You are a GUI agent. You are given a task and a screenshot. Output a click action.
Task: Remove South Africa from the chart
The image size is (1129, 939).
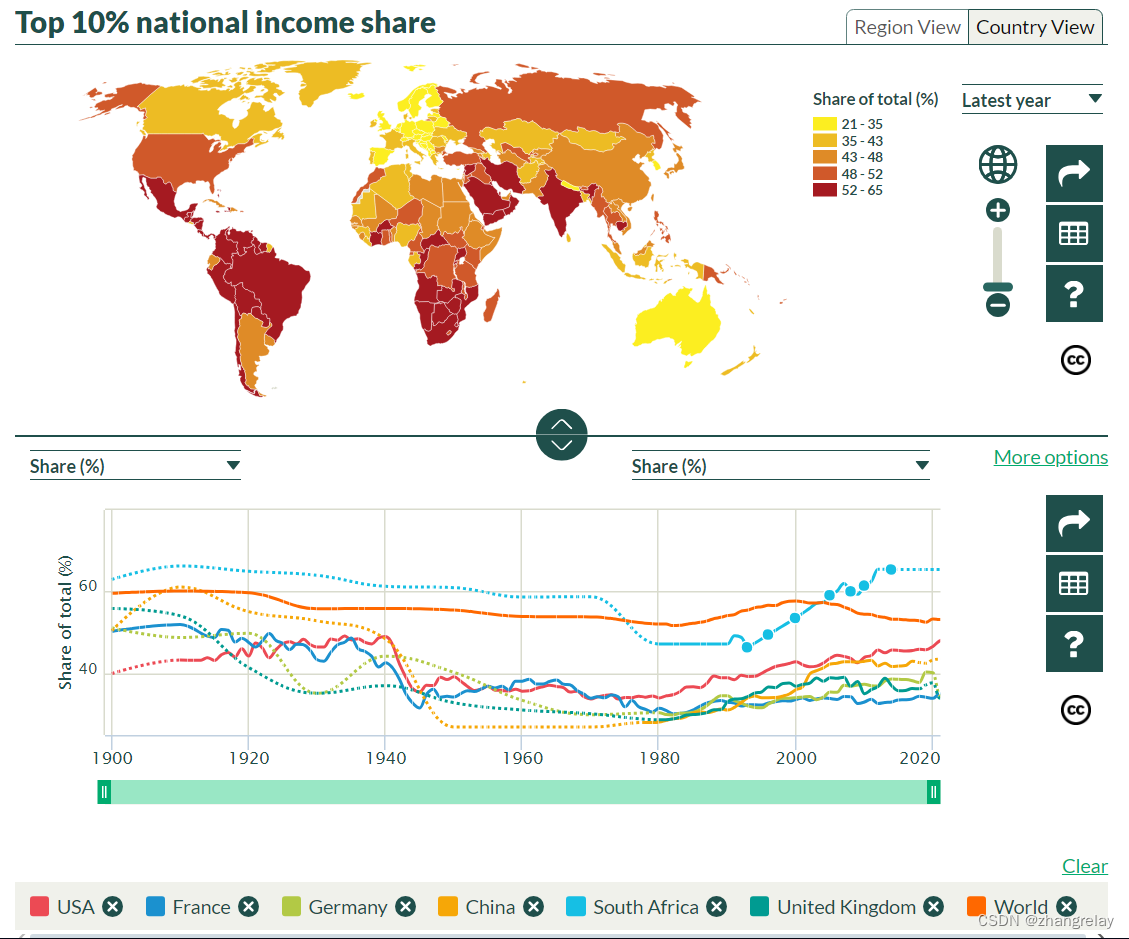[x=716, y=907]
